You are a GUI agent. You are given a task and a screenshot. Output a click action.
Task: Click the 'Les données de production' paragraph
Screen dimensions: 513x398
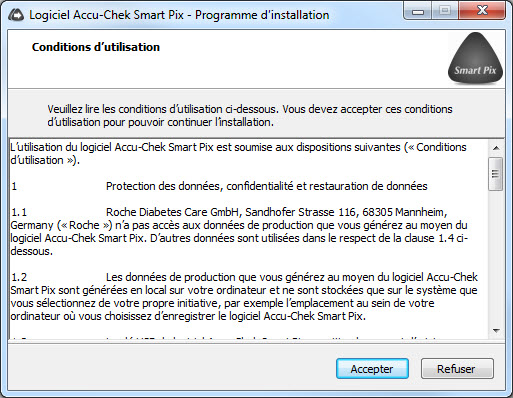coord(244,297)
